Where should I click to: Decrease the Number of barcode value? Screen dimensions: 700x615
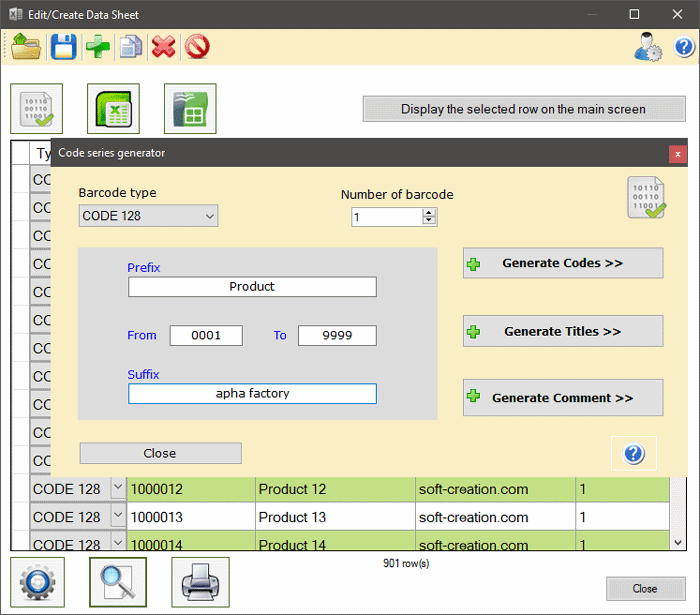pyautogui.click(x=429, y=221)
